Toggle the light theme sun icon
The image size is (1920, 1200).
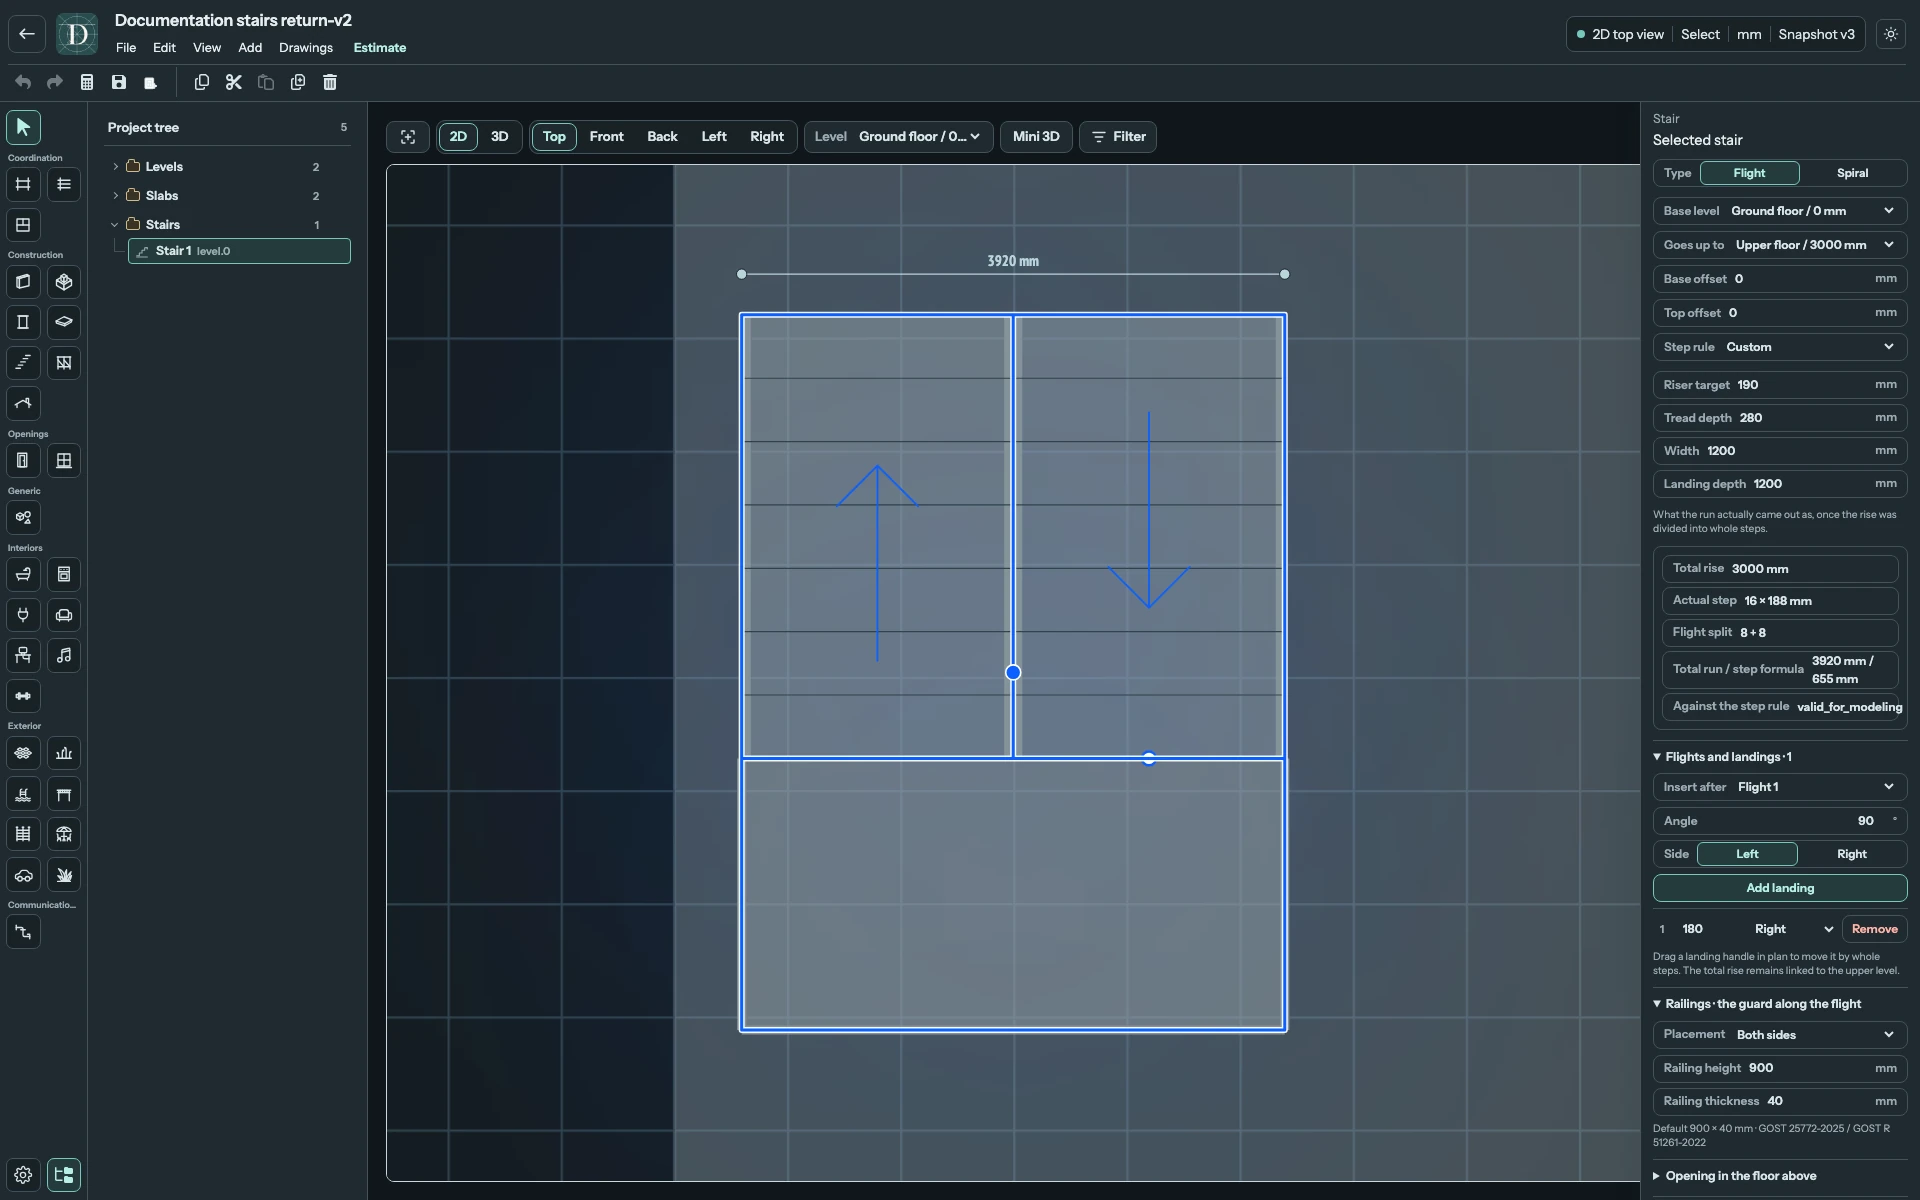coord(1890,34)
